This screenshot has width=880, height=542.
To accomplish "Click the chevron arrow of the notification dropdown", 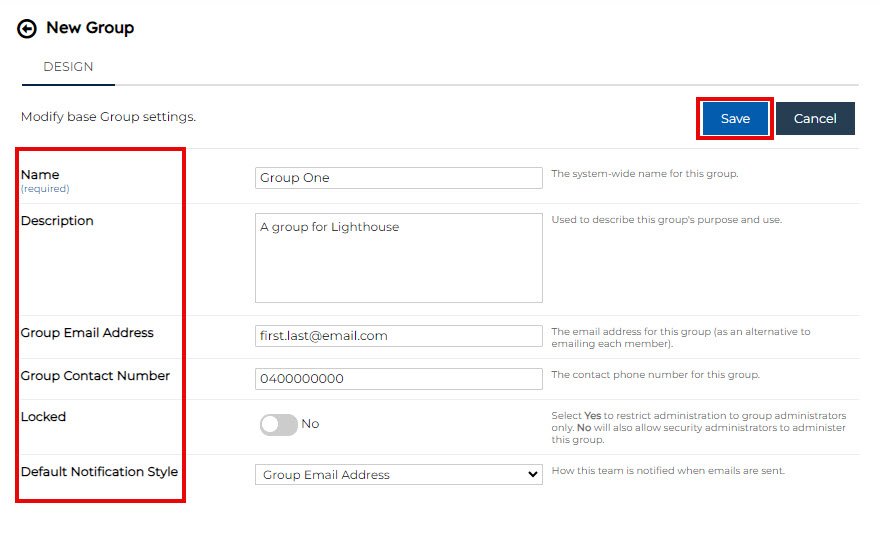I will 532,475.
